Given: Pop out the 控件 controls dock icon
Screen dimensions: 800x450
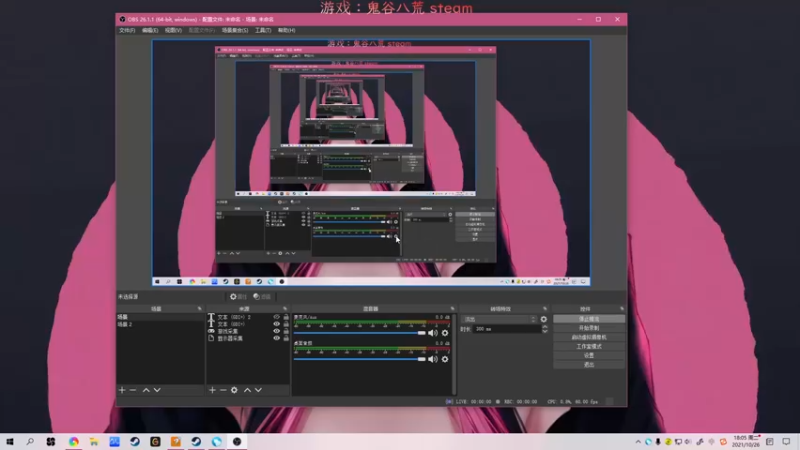Looking at the screenshot, I should coord(622,309).
